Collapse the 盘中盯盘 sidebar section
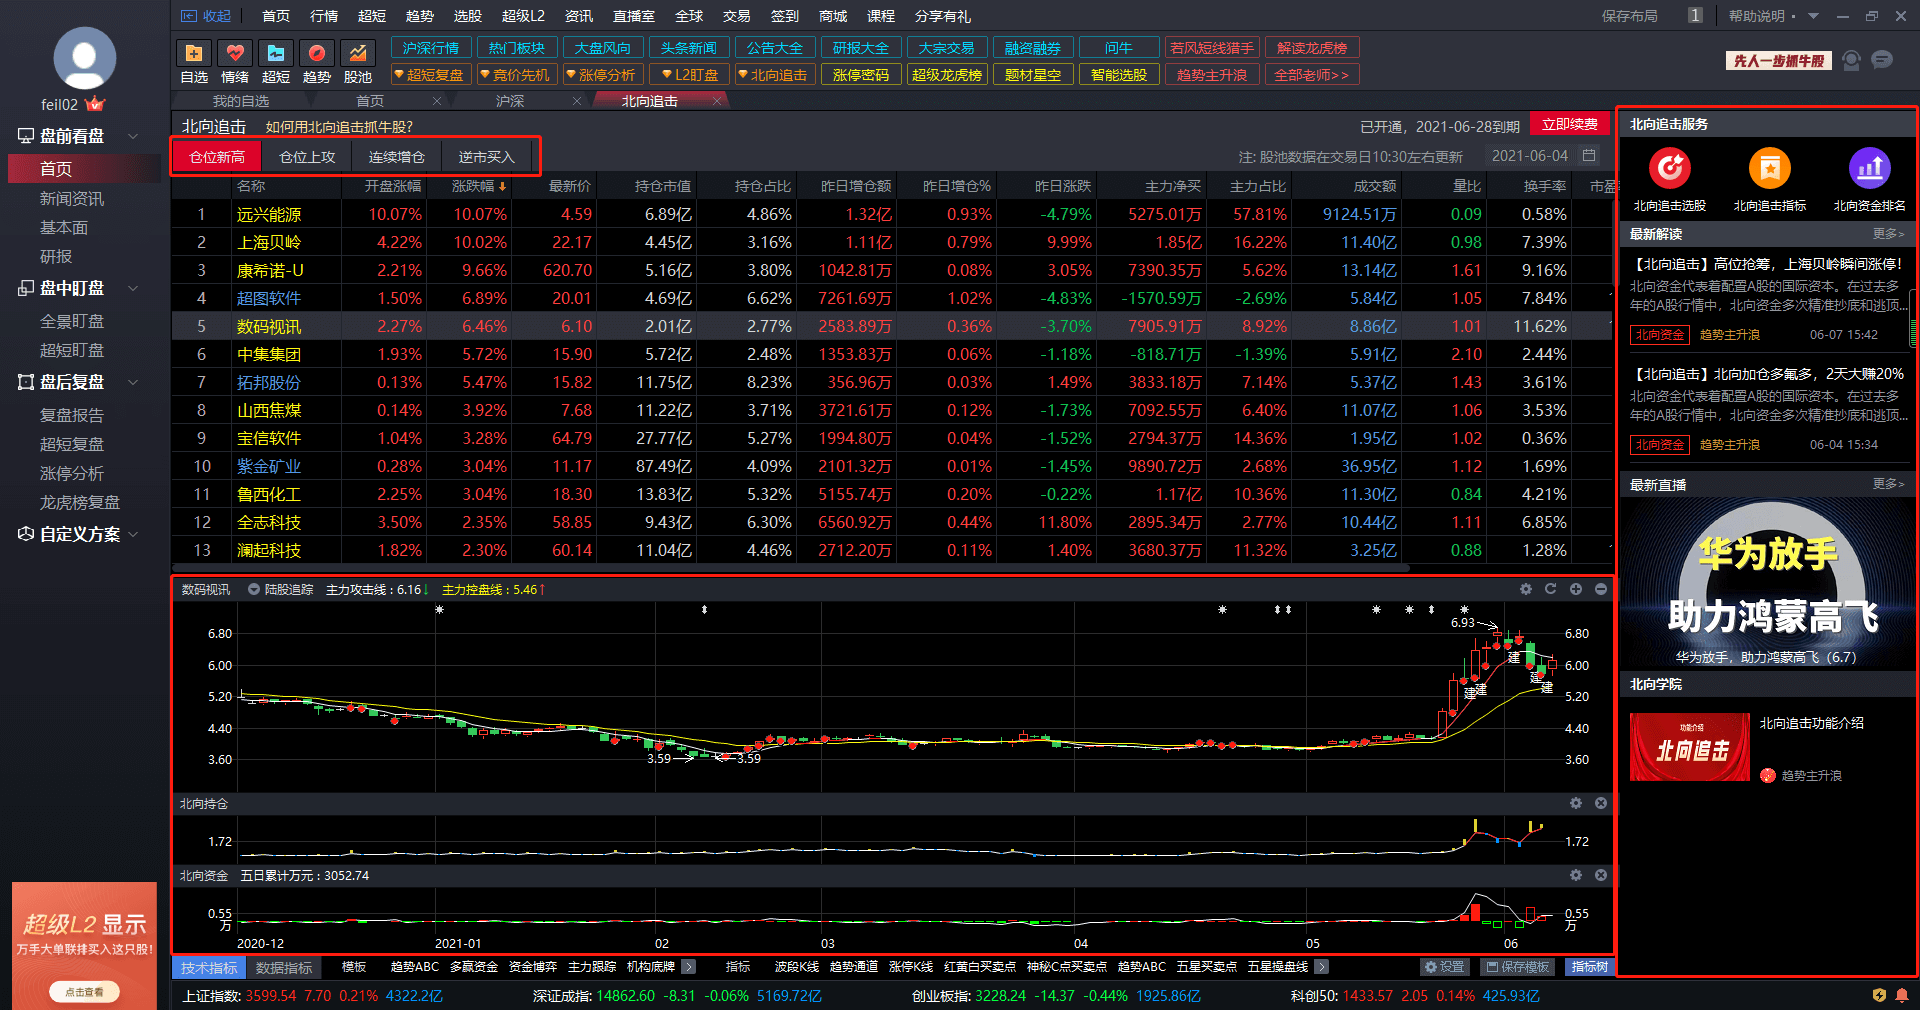This screenshot has width=1920, height=1010. coord(133,288)
